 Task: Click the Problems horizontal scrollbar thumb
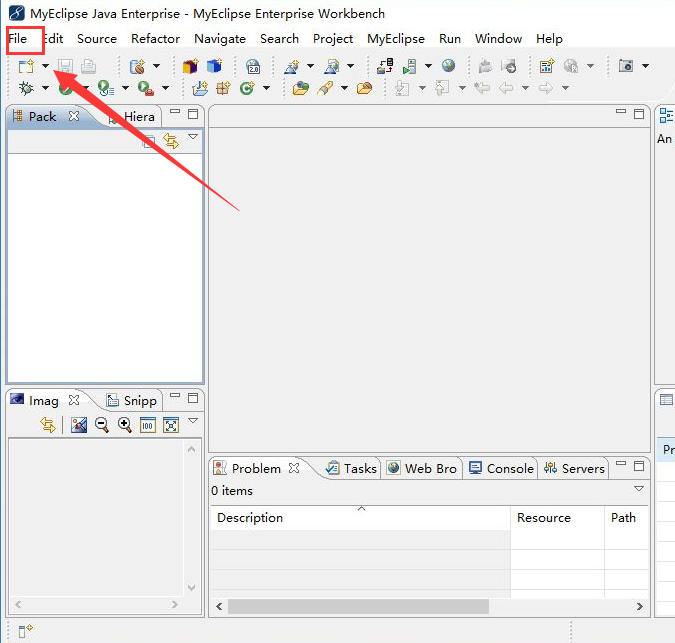pyautogui.click(x=358, y=606)
